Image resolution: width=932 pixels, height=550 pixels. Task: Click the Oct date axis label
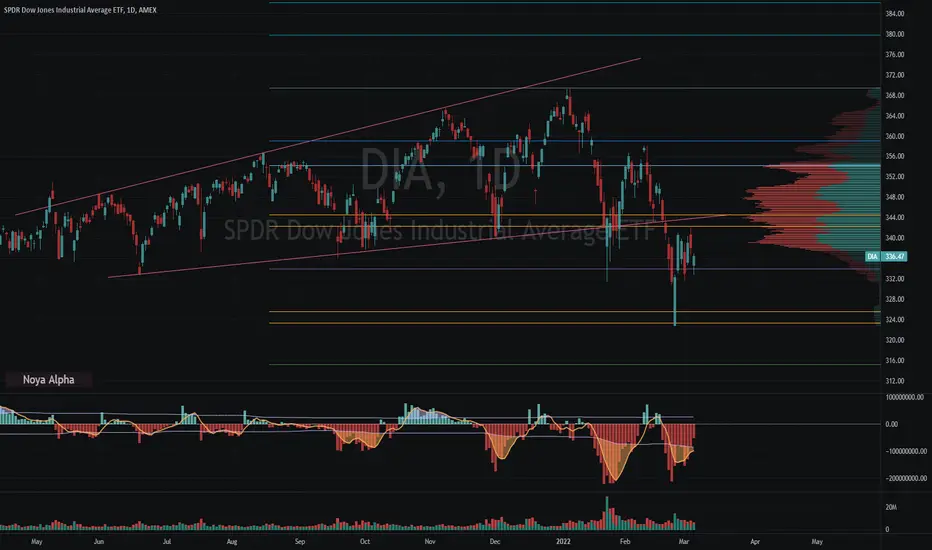coord(365,542)
